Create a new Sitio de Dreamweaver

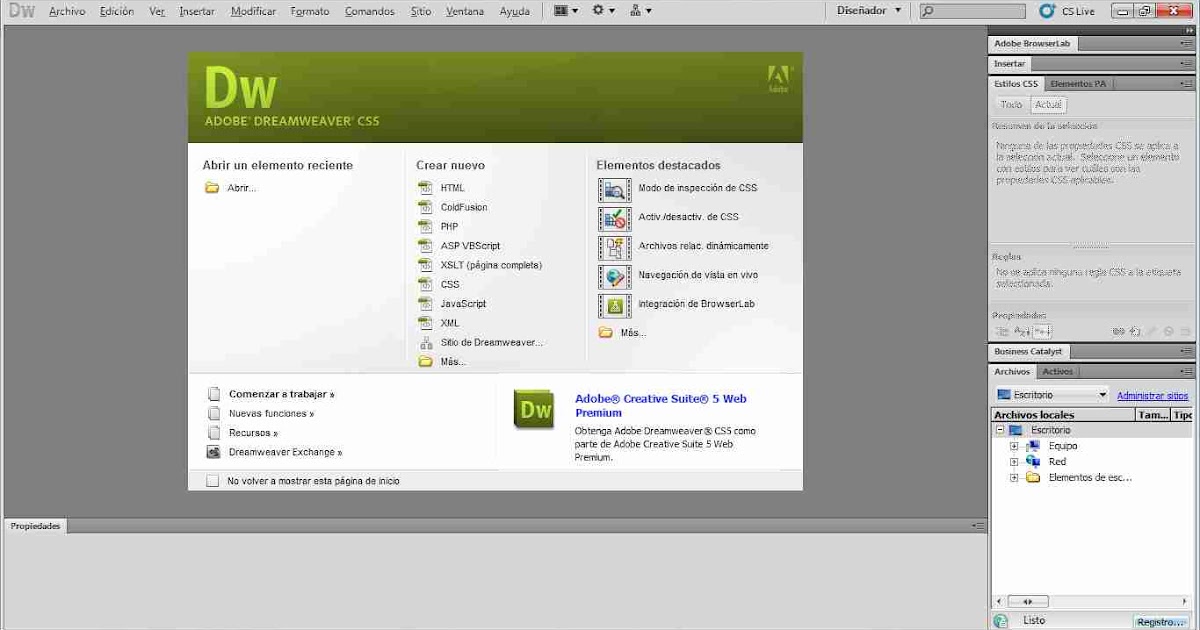click(492, 342)
